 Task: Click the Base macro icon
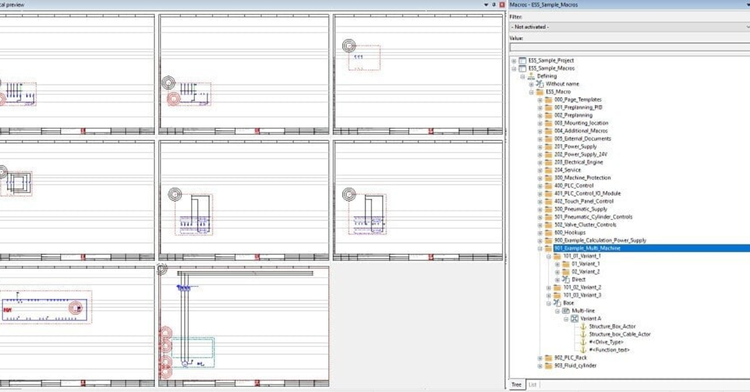coord(557,303)
